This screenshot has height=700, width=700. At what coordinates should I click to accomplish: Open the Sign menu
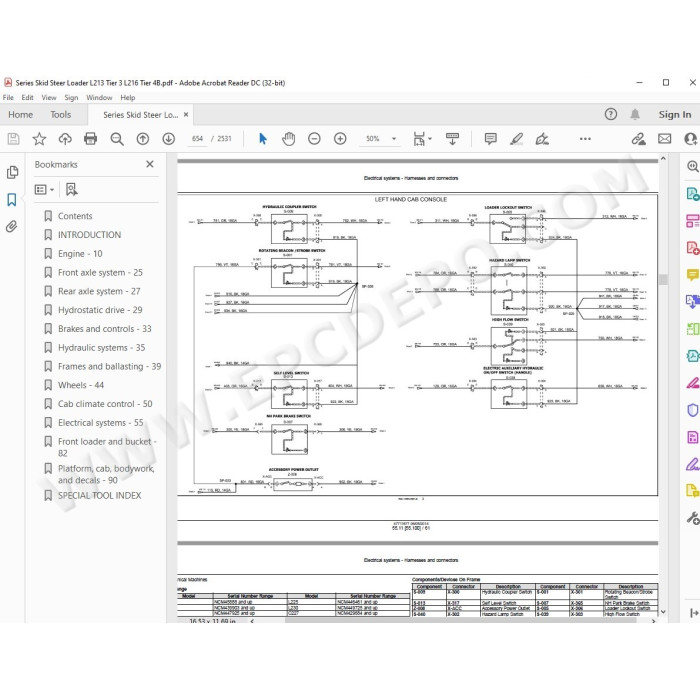coord(71,97)
